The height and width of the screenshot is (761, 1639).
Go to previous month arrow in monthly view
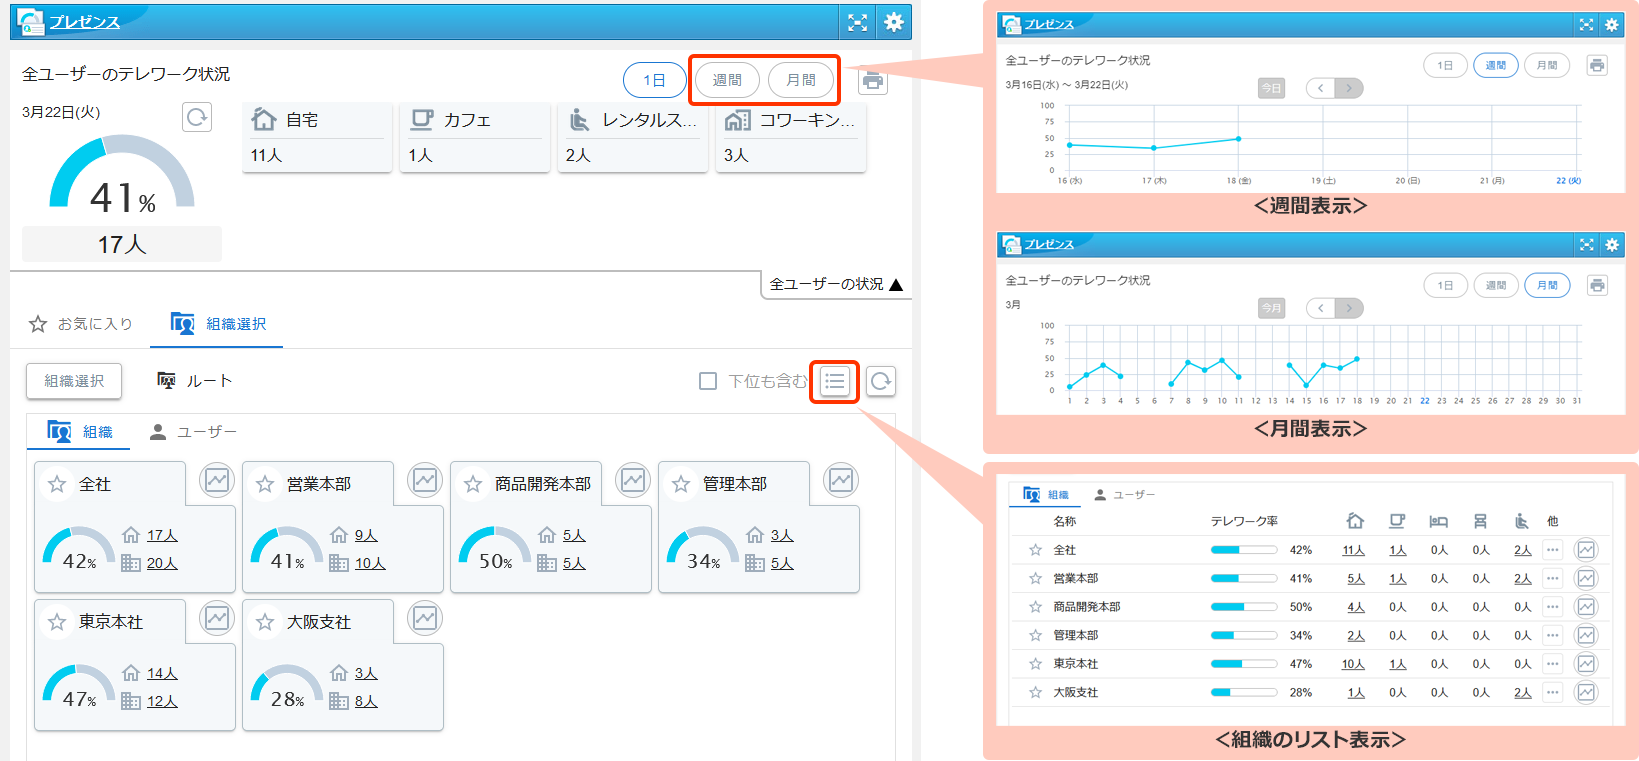[x=1321, y=308]
